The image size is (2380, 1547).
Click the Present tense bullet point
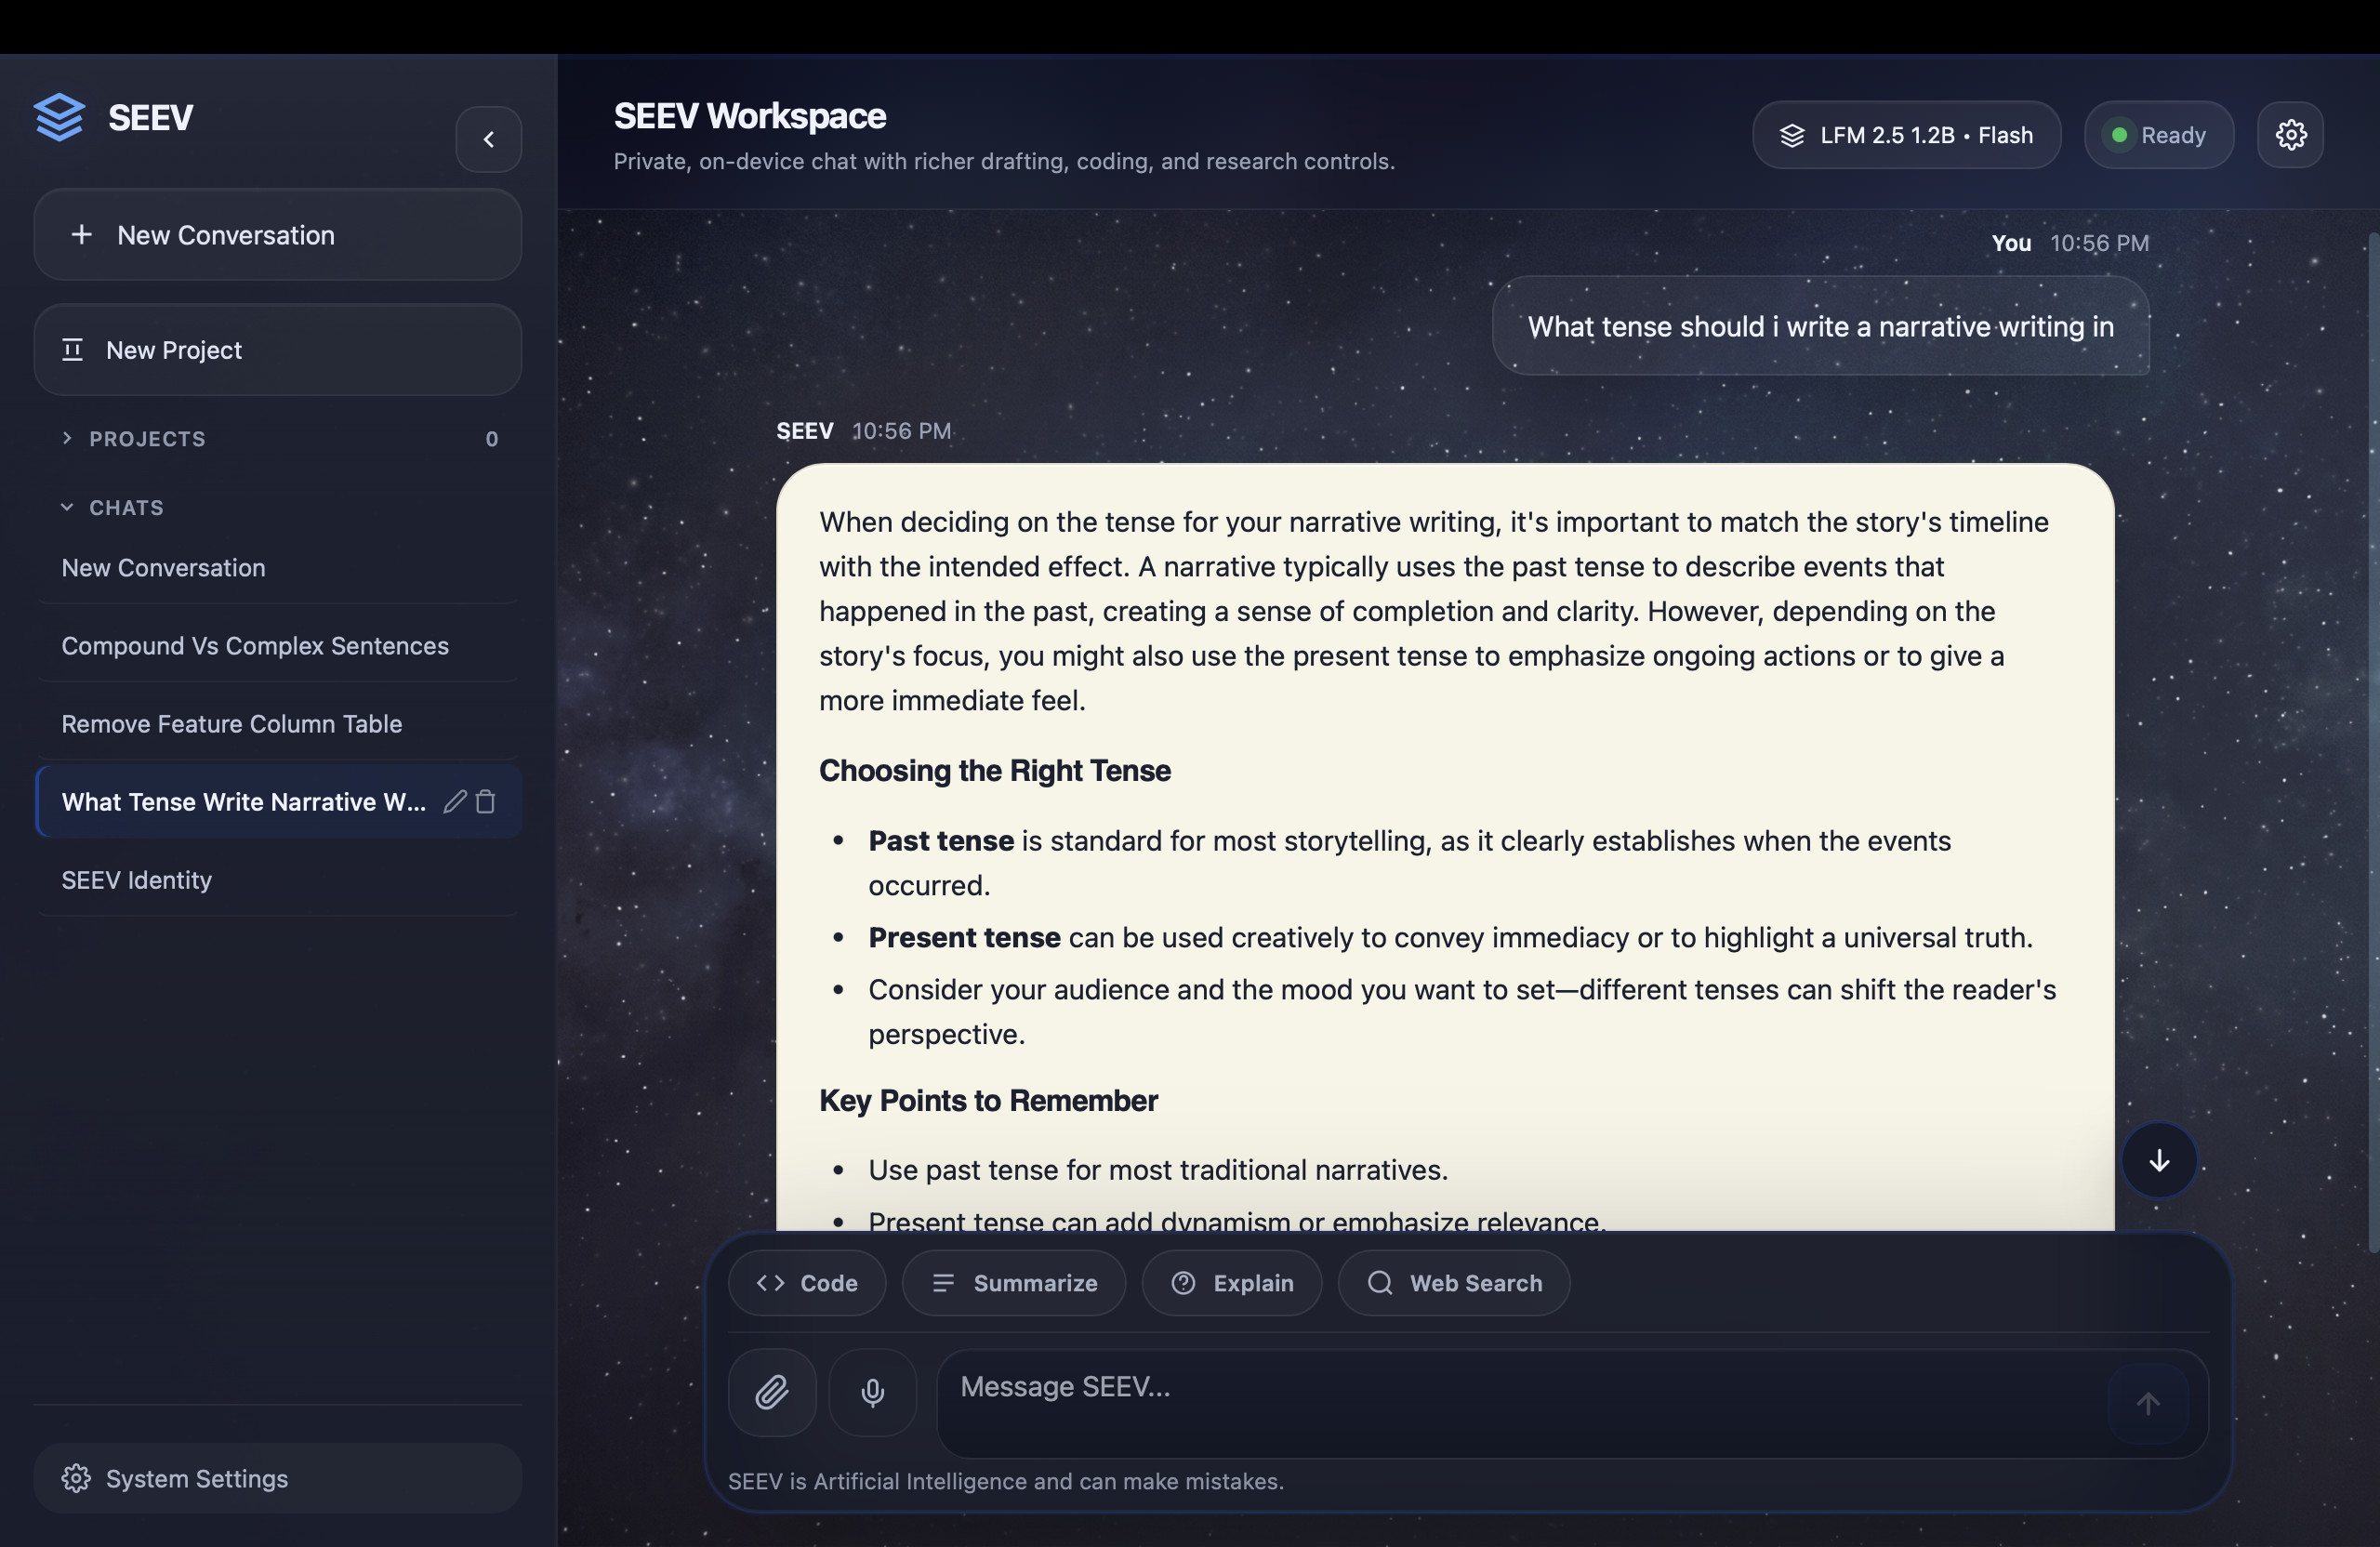tap(1450, 938)
